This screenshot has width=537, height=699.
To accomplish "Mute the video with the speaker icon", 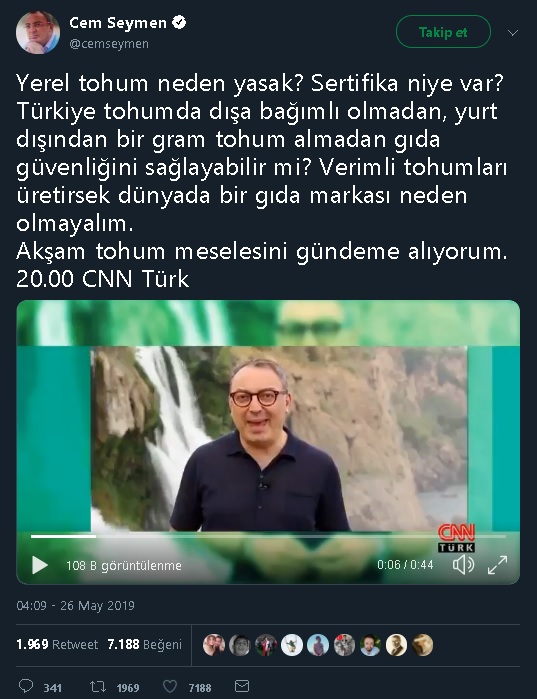I will pyautogui.click(x=463, y=565).
